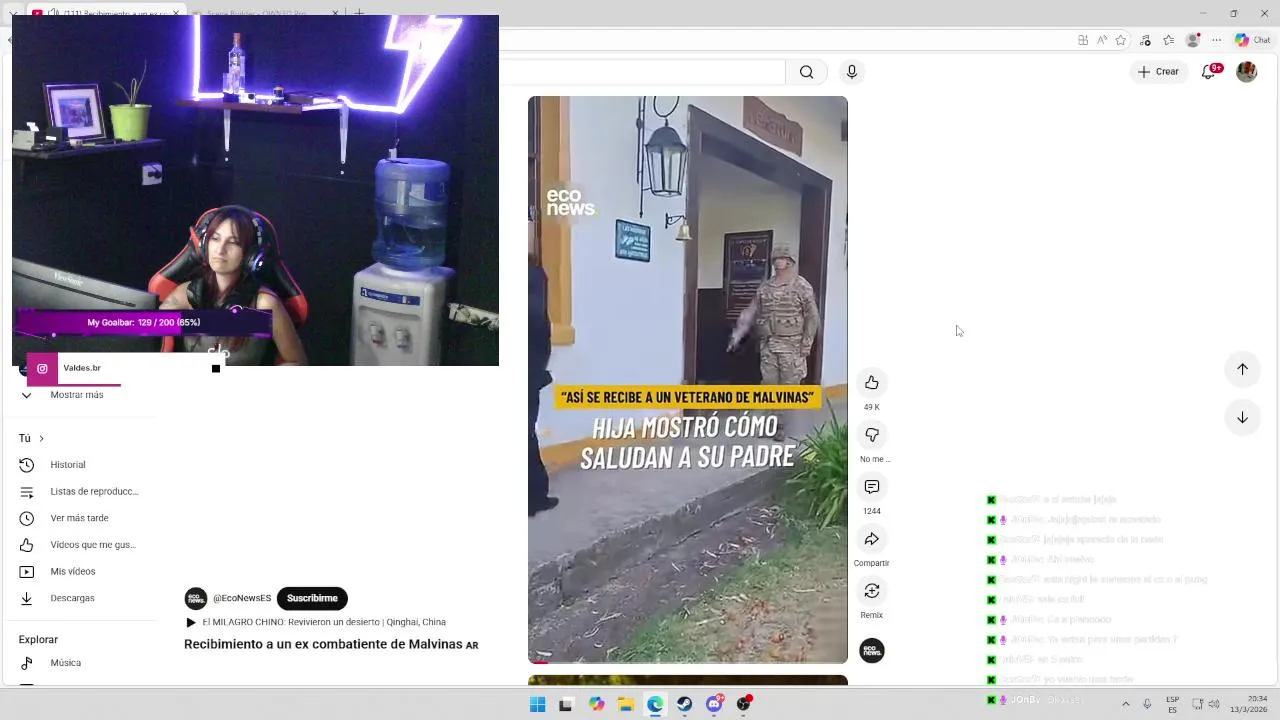Open YouTube notifications bell with 9+ badge
1280x720 pixels.
[x=1211, y=72]
